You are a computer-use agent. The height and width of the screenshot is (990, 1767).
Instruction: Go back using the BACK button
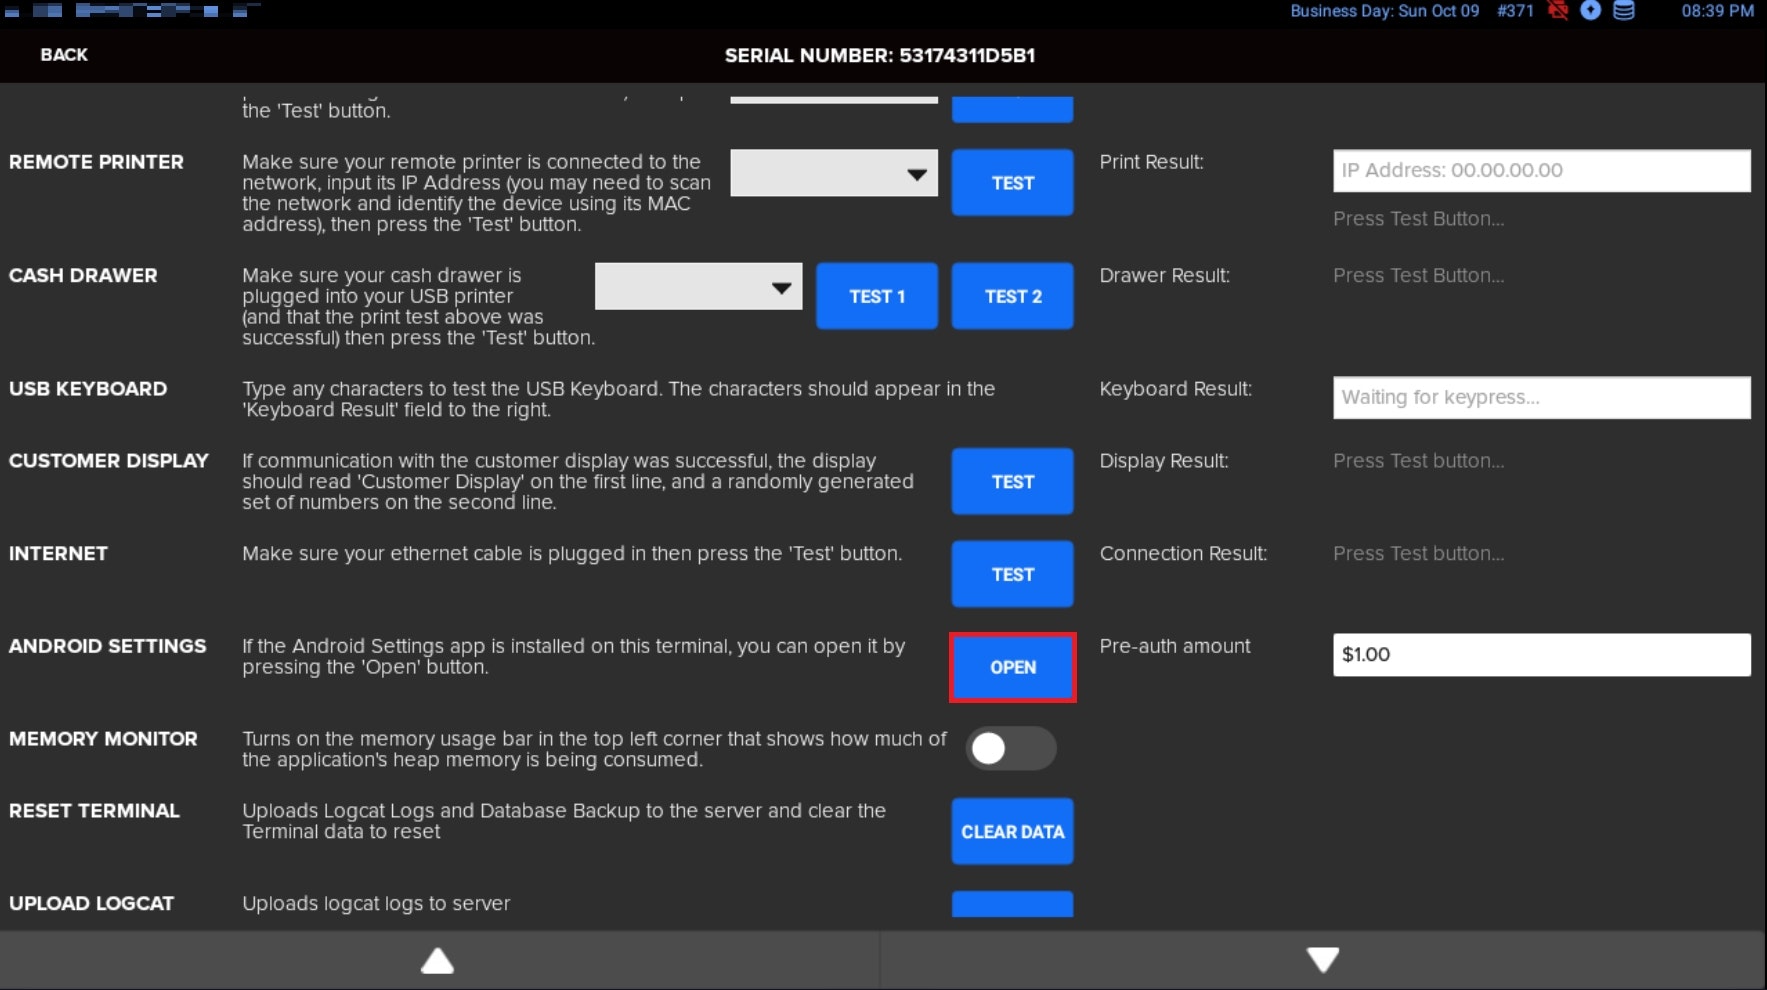[64, 55]
